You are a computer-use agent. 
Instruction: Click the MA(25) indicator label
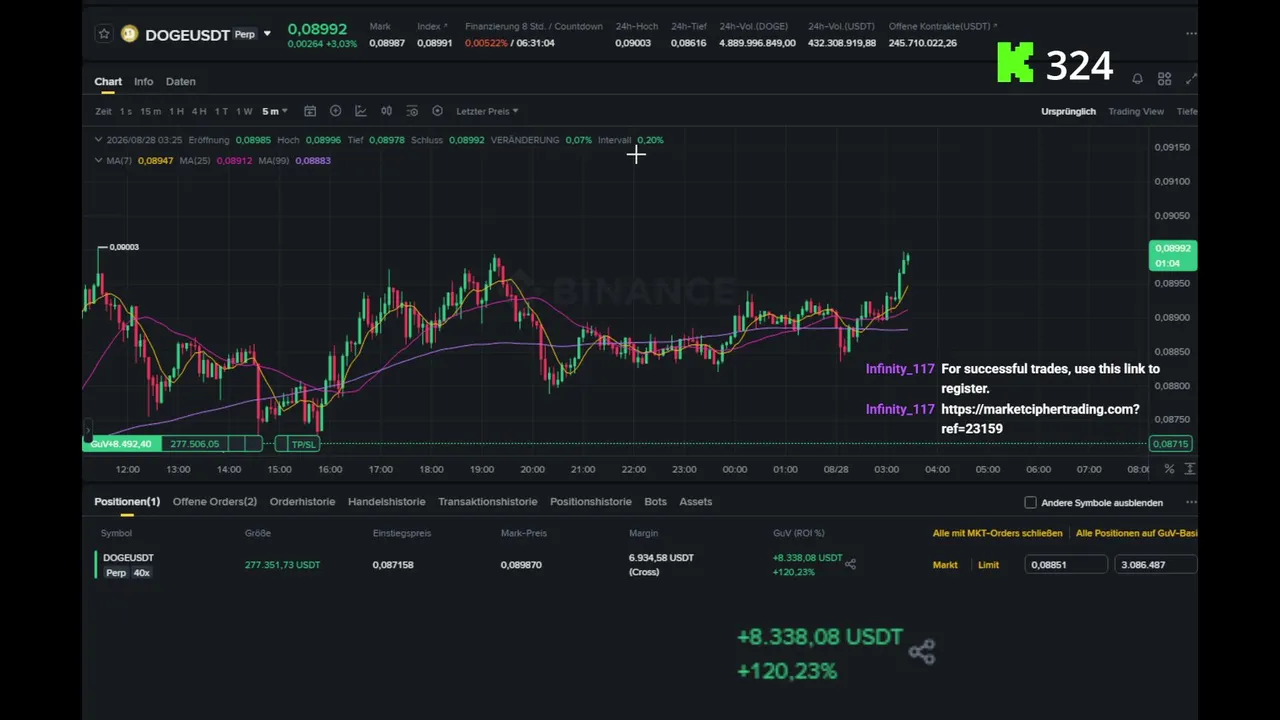196,160
